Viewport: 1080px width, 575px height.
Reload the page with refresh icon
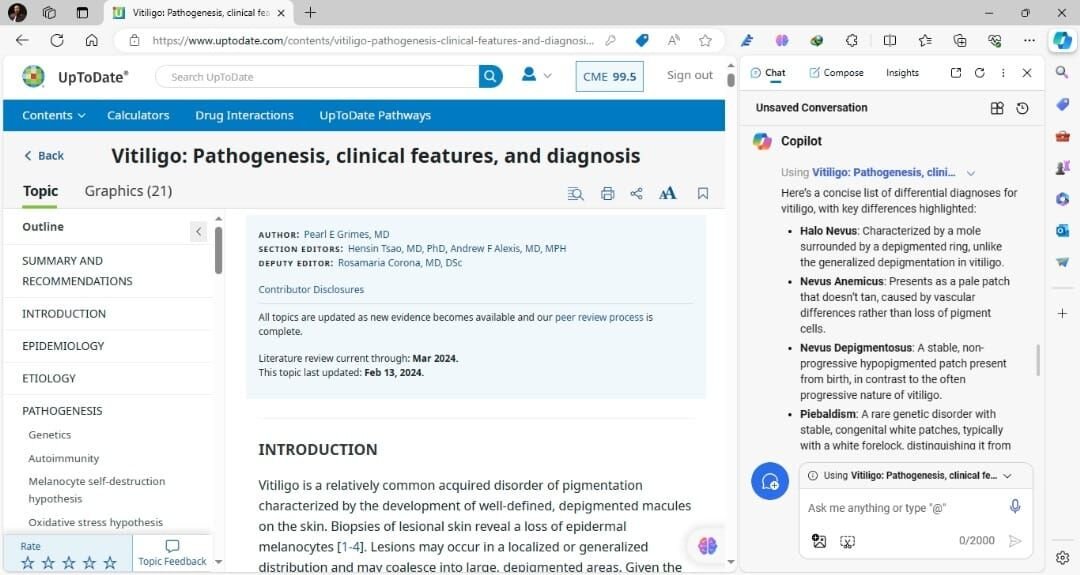pos(56,41)
